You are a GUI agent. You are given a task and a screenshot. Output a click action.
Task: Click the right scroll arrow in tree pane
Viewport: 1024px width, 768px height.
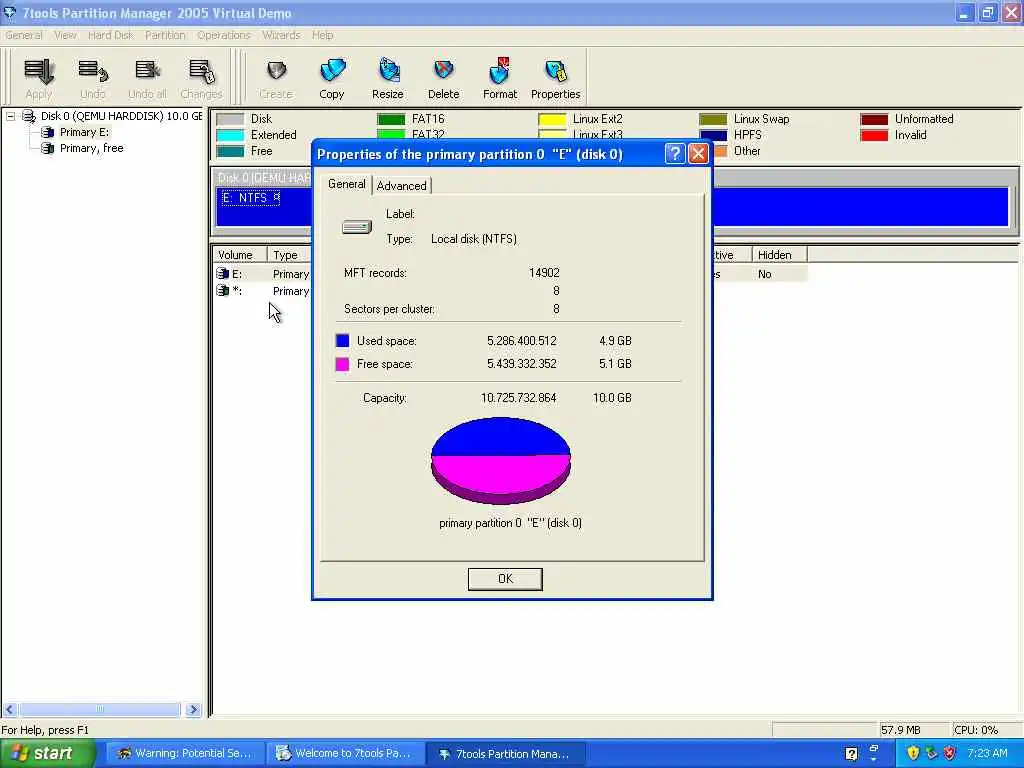pyautogui.click(x=193, y=709)
